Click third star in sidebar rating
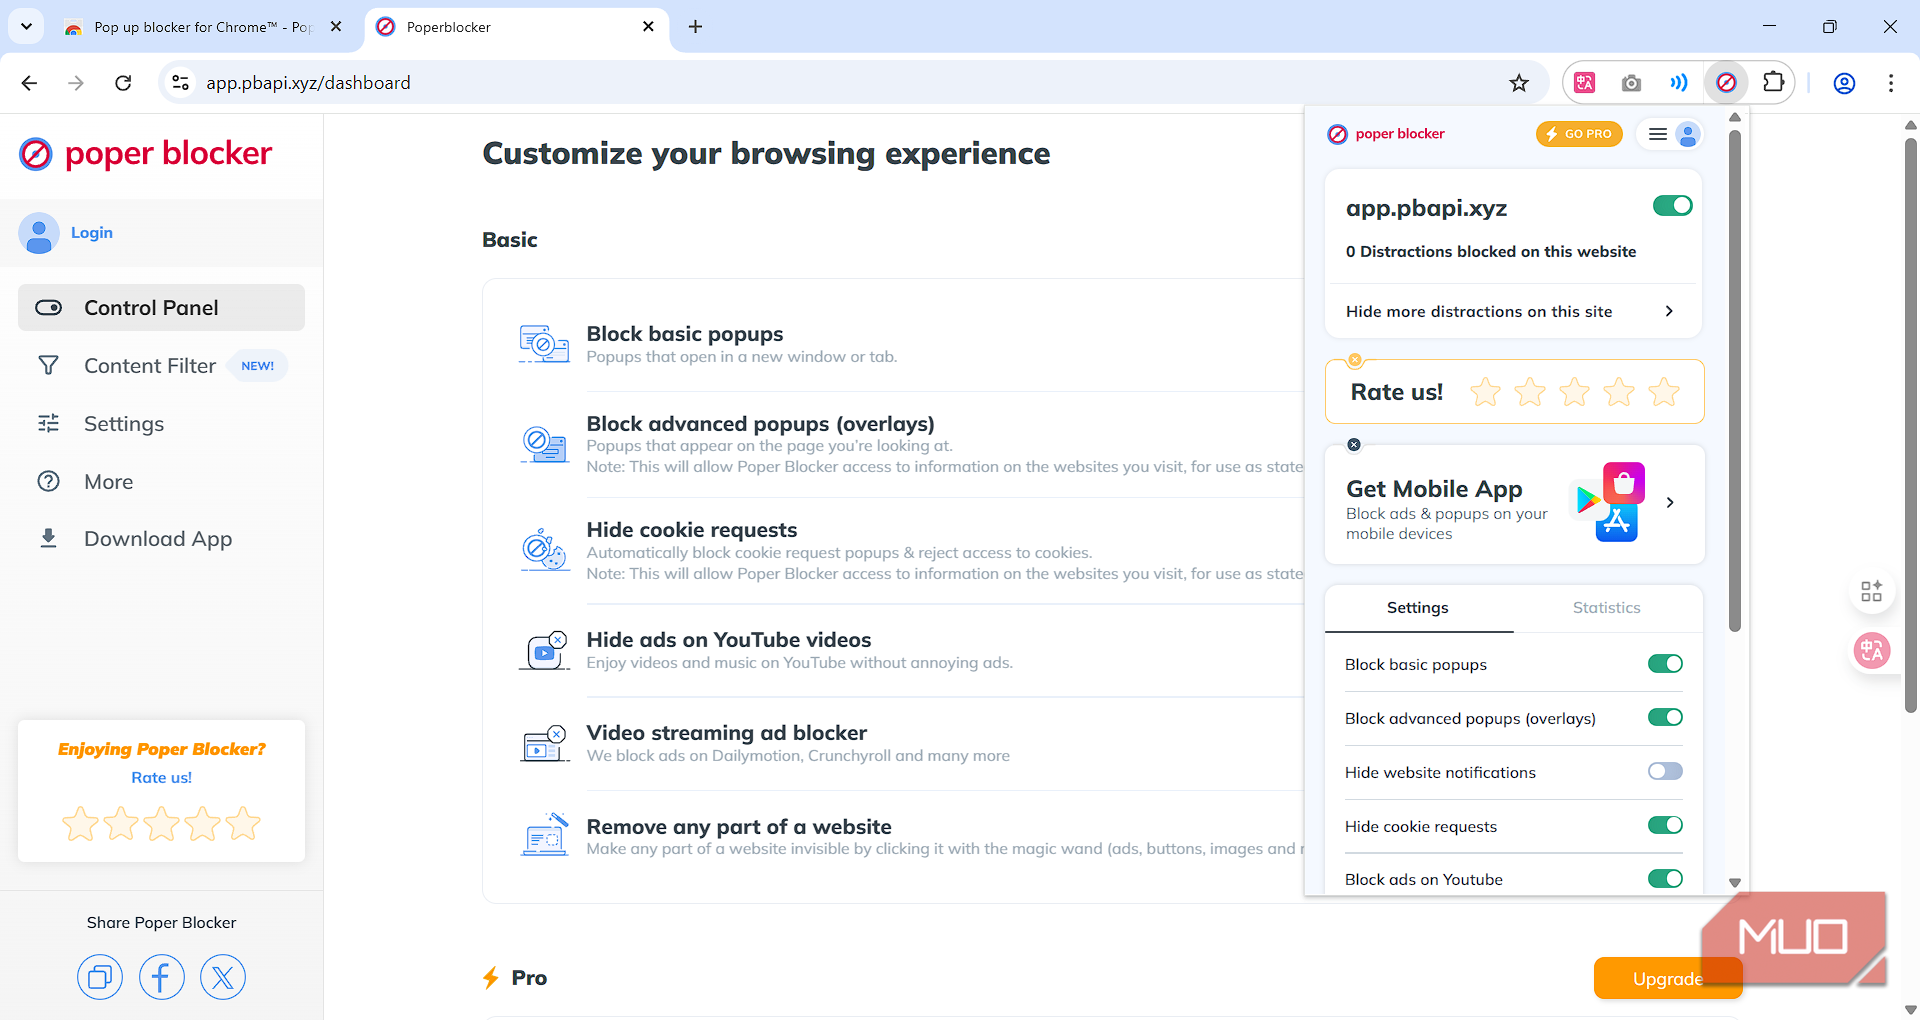 coord(162,824)
